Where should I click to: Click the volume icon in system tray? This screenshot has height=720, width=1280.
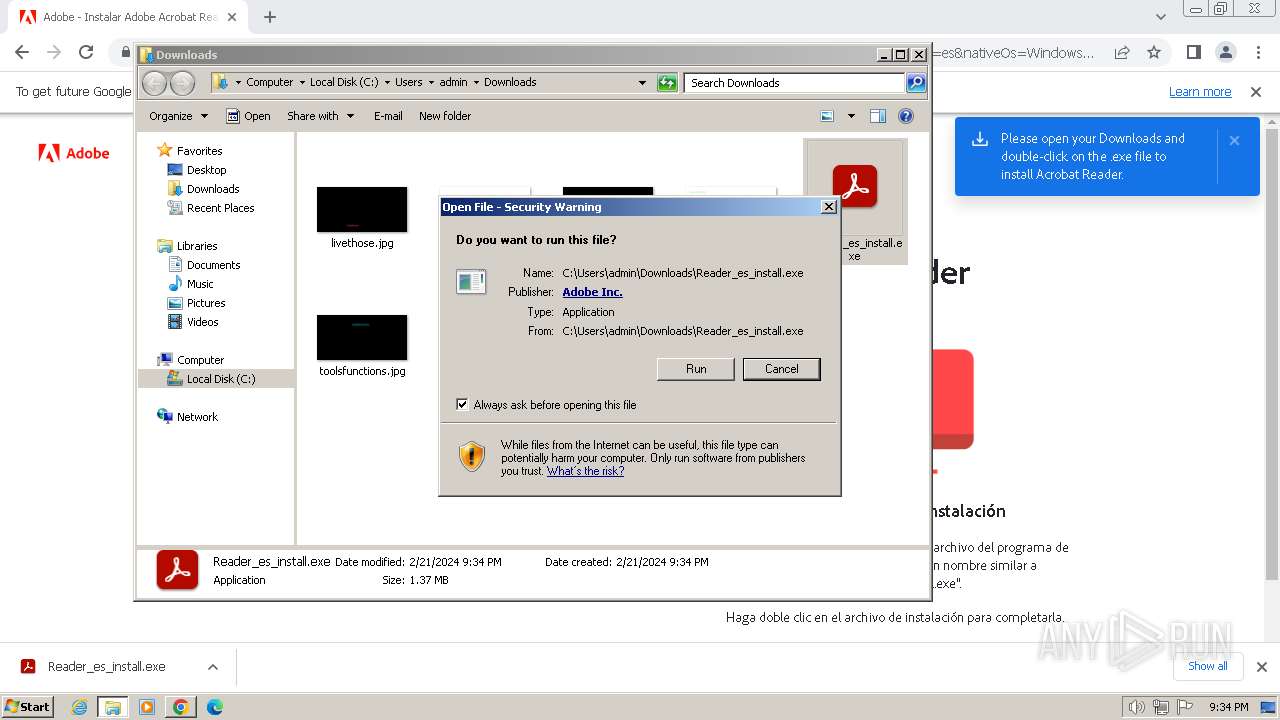pyautogui.click(x=1136, y=707)
